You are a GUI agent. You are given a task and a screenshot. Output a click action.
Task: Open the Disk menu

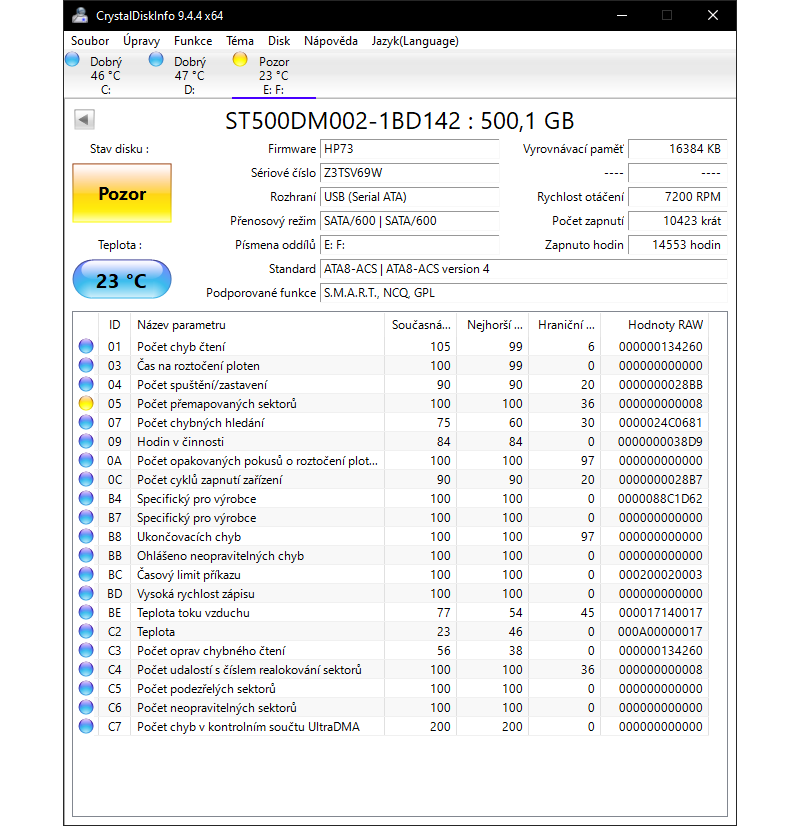click(x=279, y=41)
